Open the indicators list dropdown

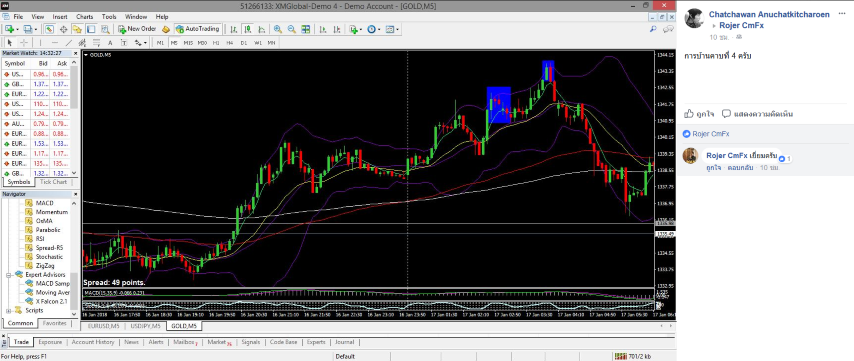click(x=361, y=29)
